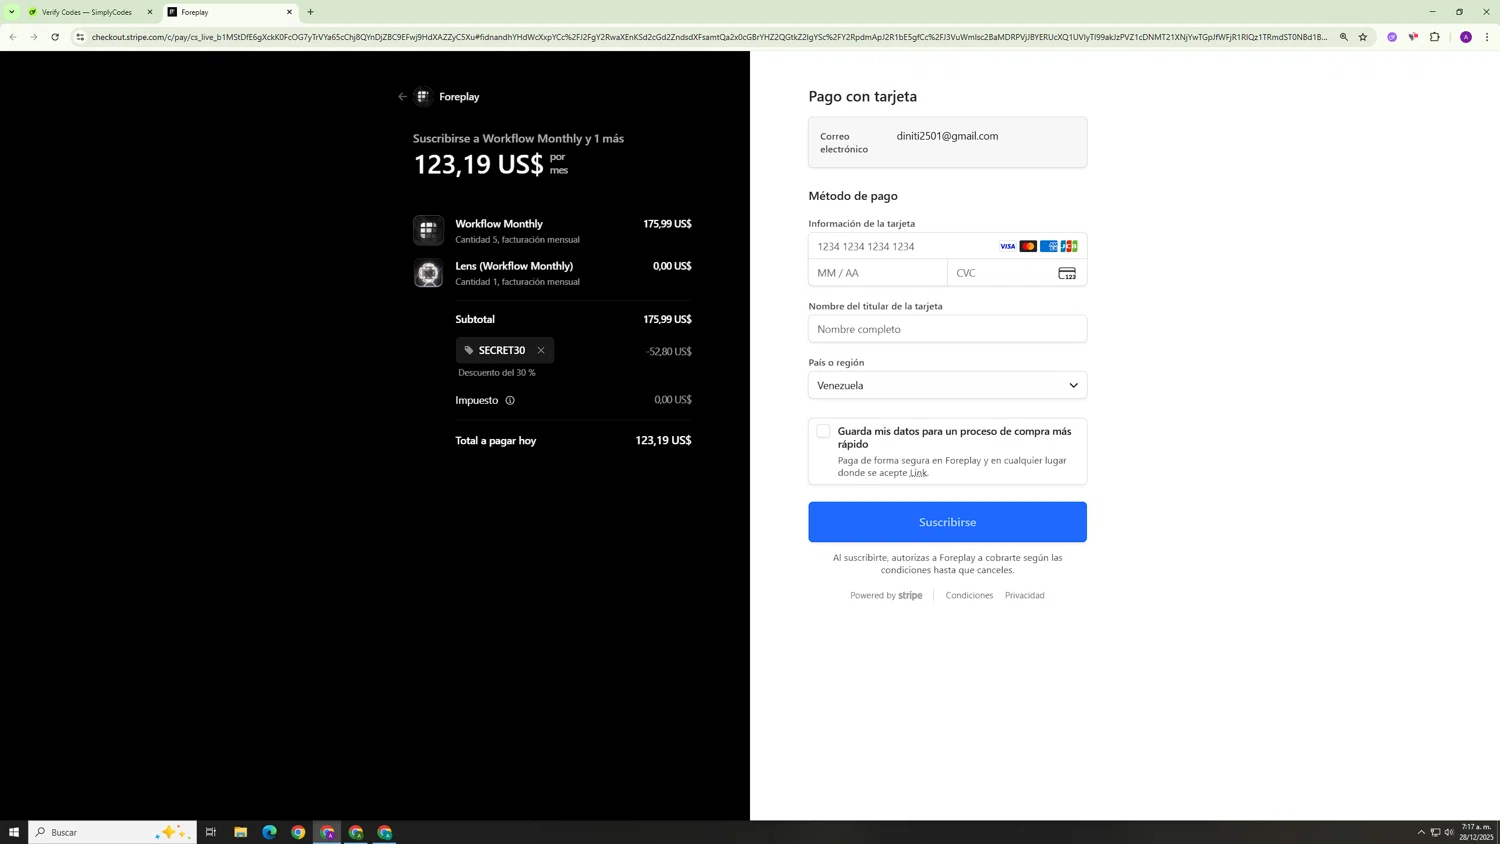Launch Microsoft Edge from the taskbar

click(x=270, y=832)
